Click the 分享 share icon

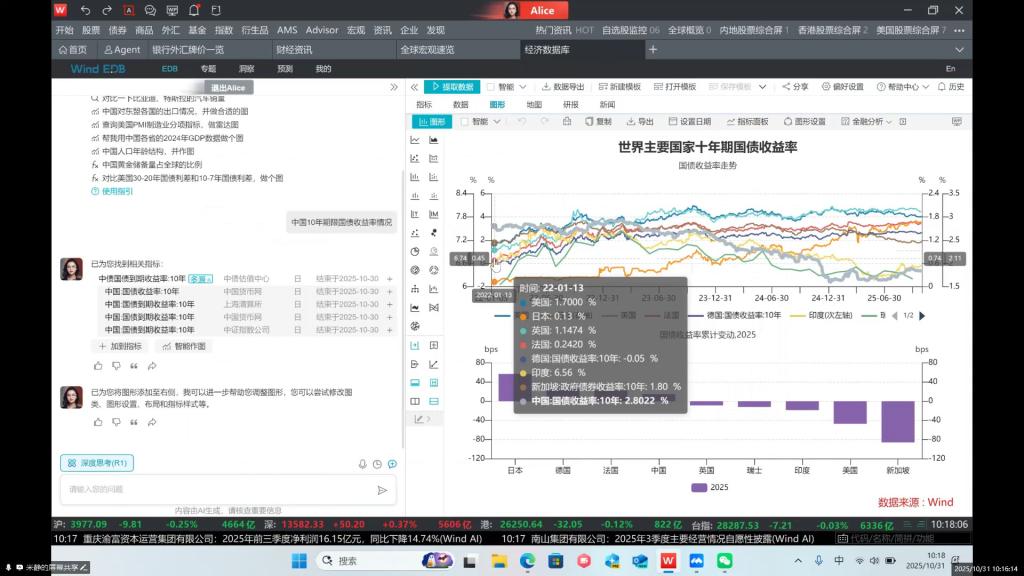(x=793, y=87)
